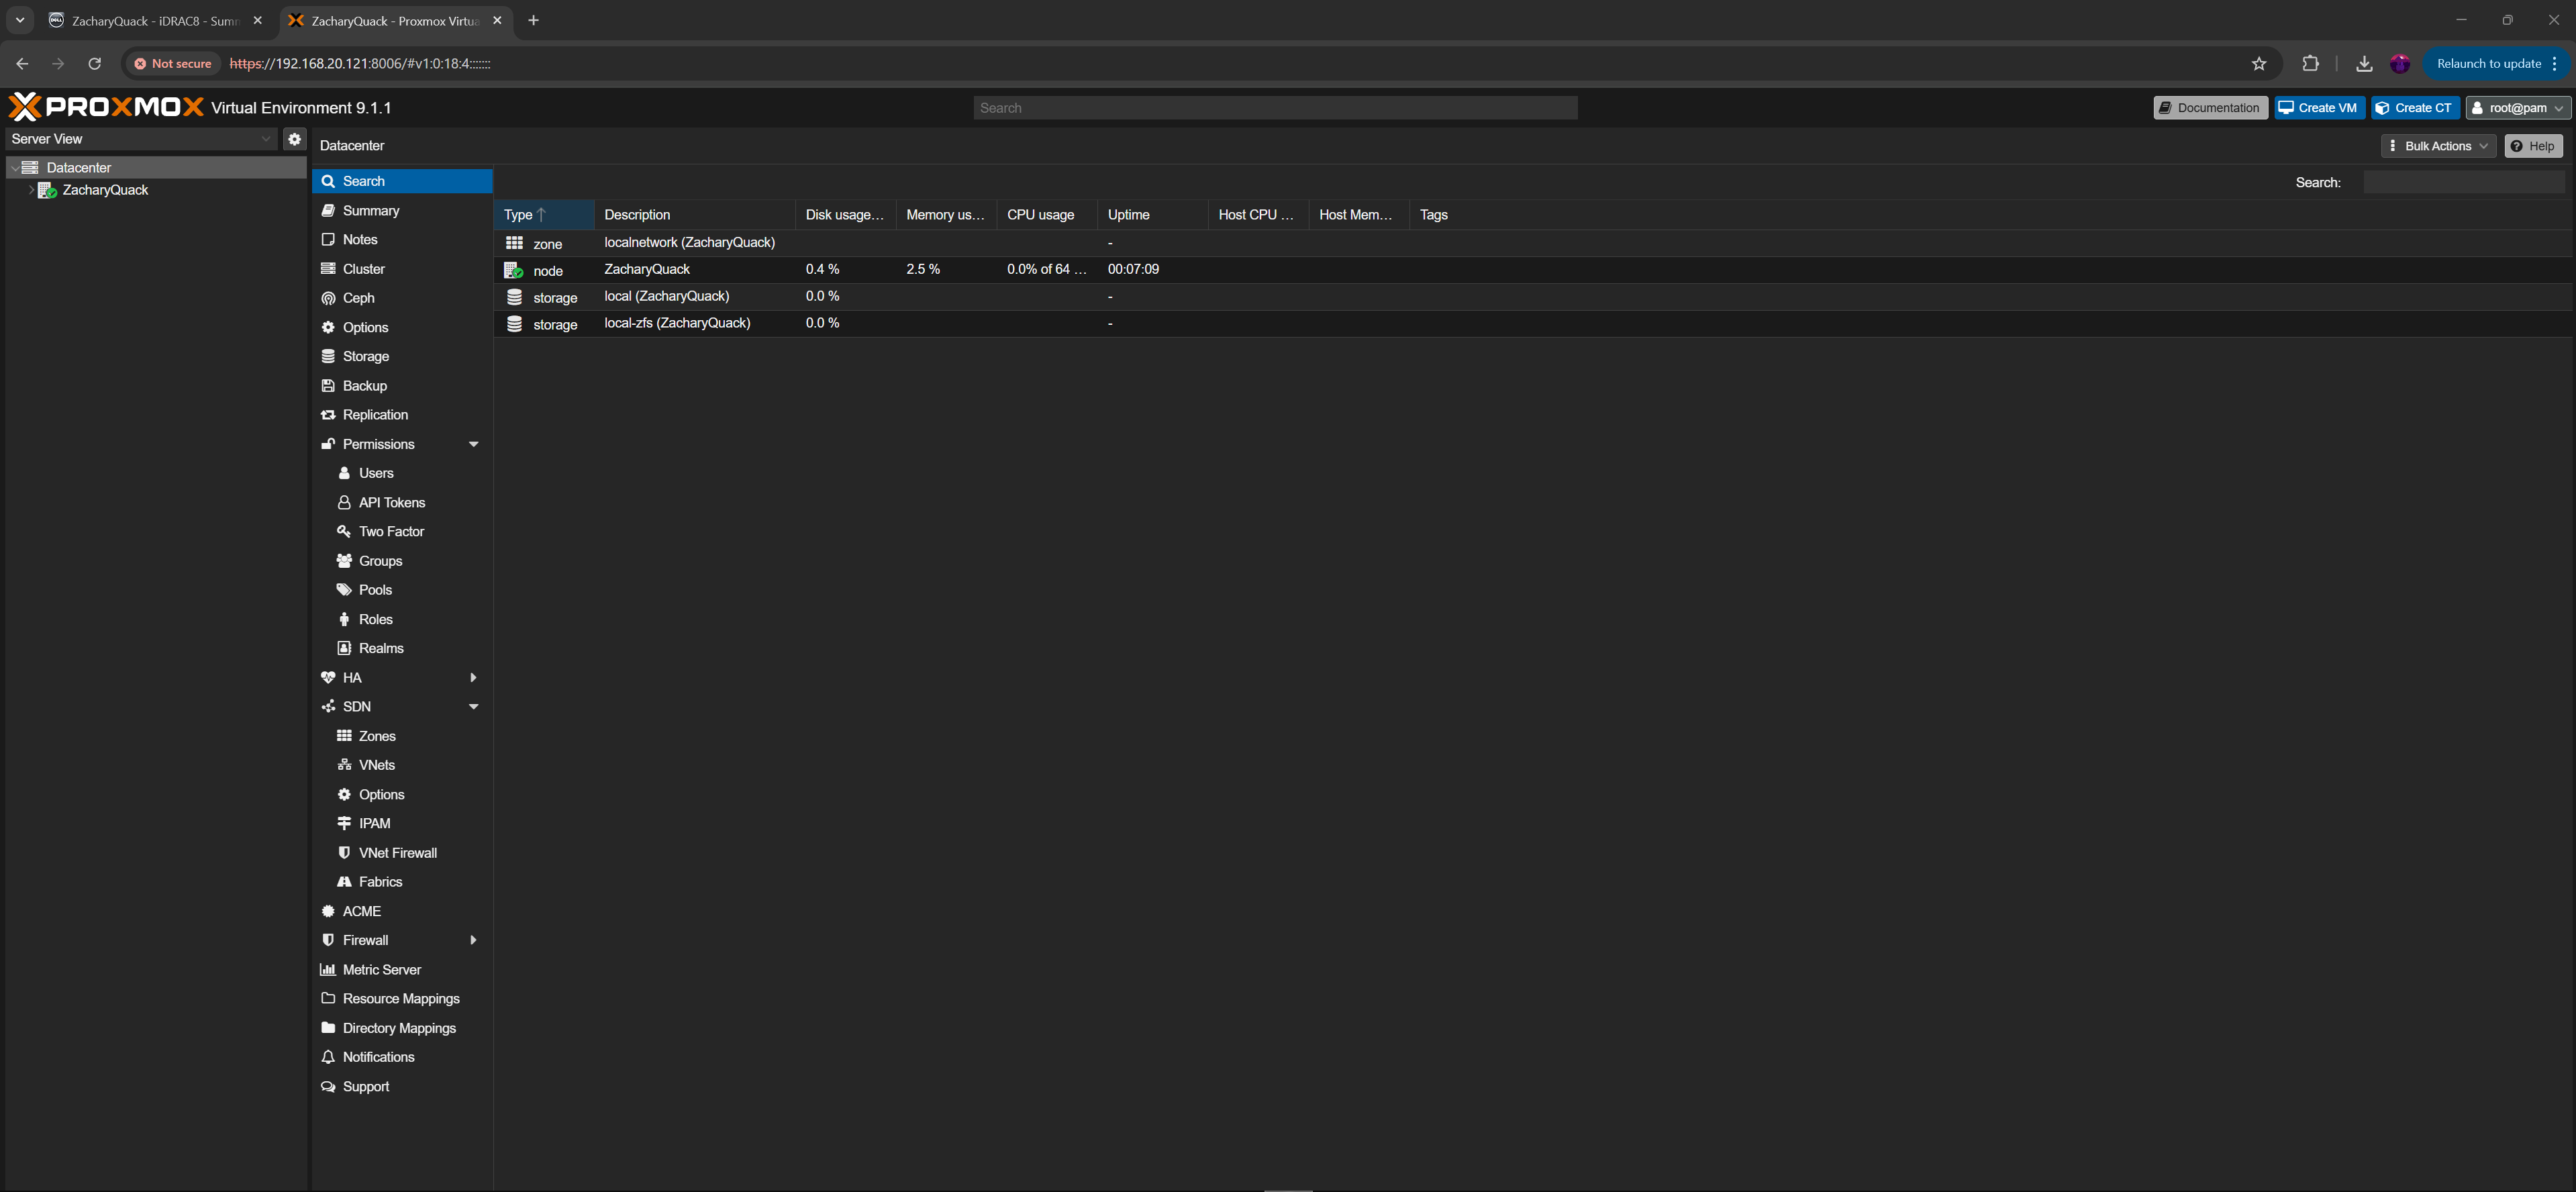Expand the ZacharyQuack node in tree

click(31, 190)
